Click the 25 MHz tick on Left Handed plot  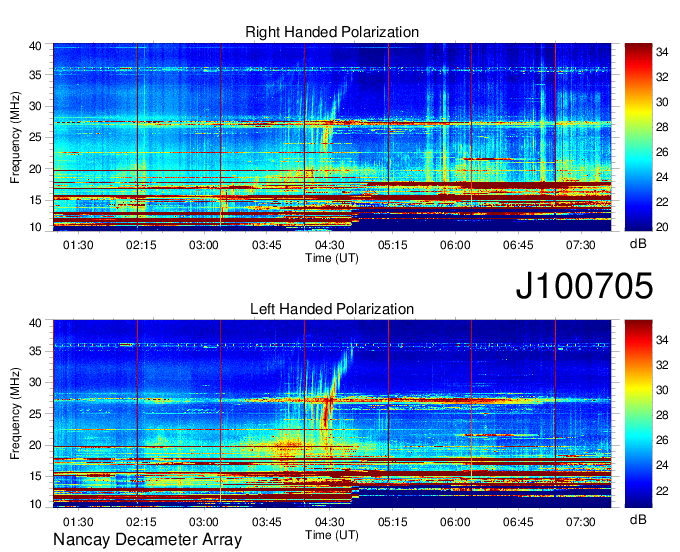coord(35,414)
